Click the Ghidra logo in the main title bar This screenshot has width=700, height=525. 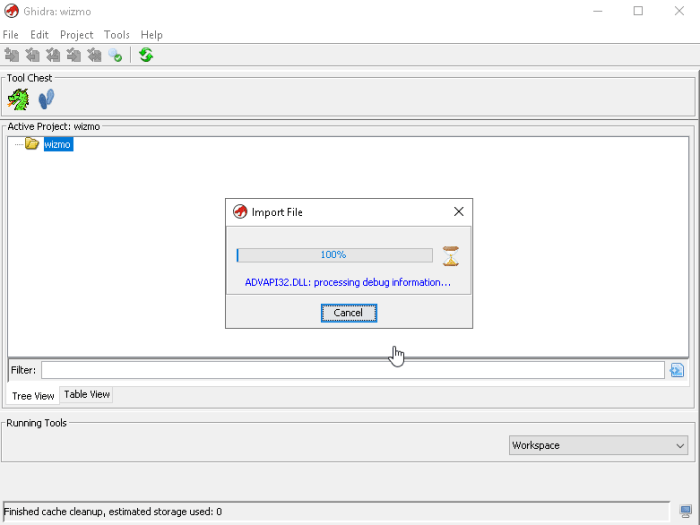[x=12, y=11]
